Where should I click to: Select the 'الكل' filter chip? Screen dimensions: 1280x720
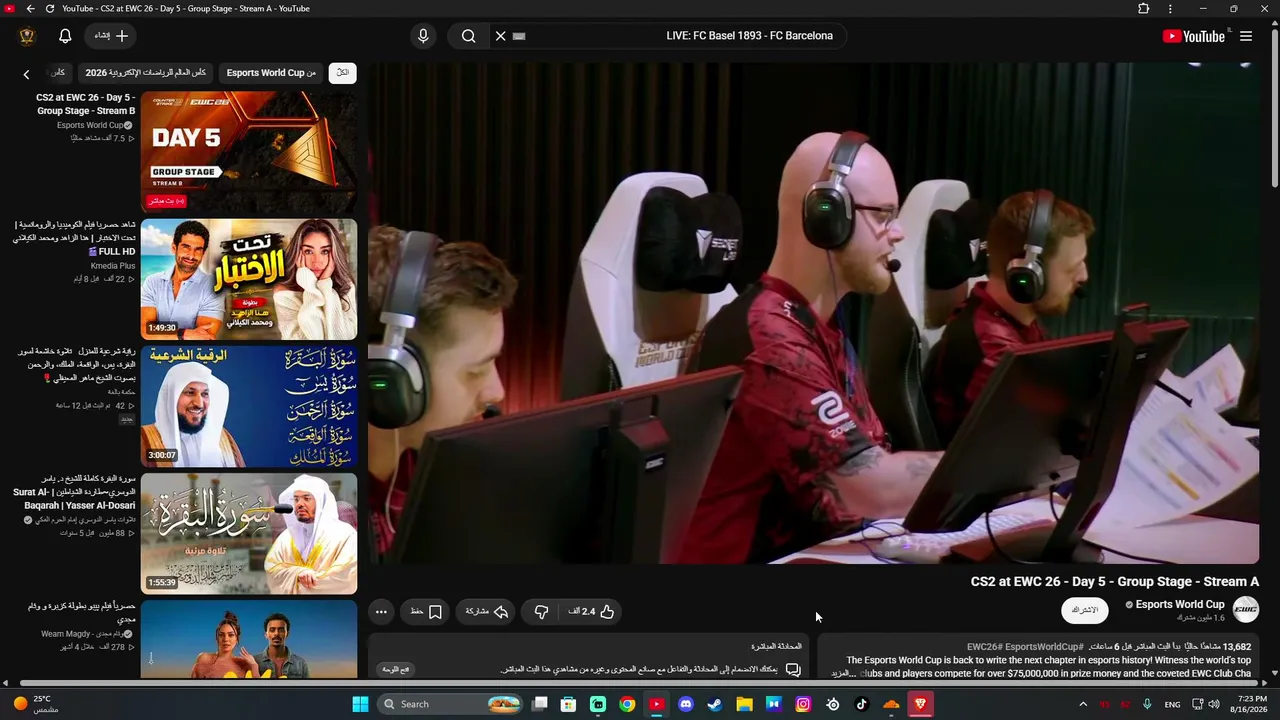tap(342, 73)
